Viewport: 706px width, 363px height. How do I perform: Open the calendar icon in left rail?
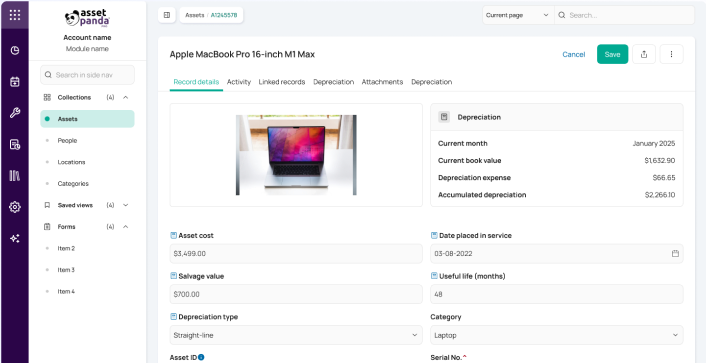pos(14,82)
